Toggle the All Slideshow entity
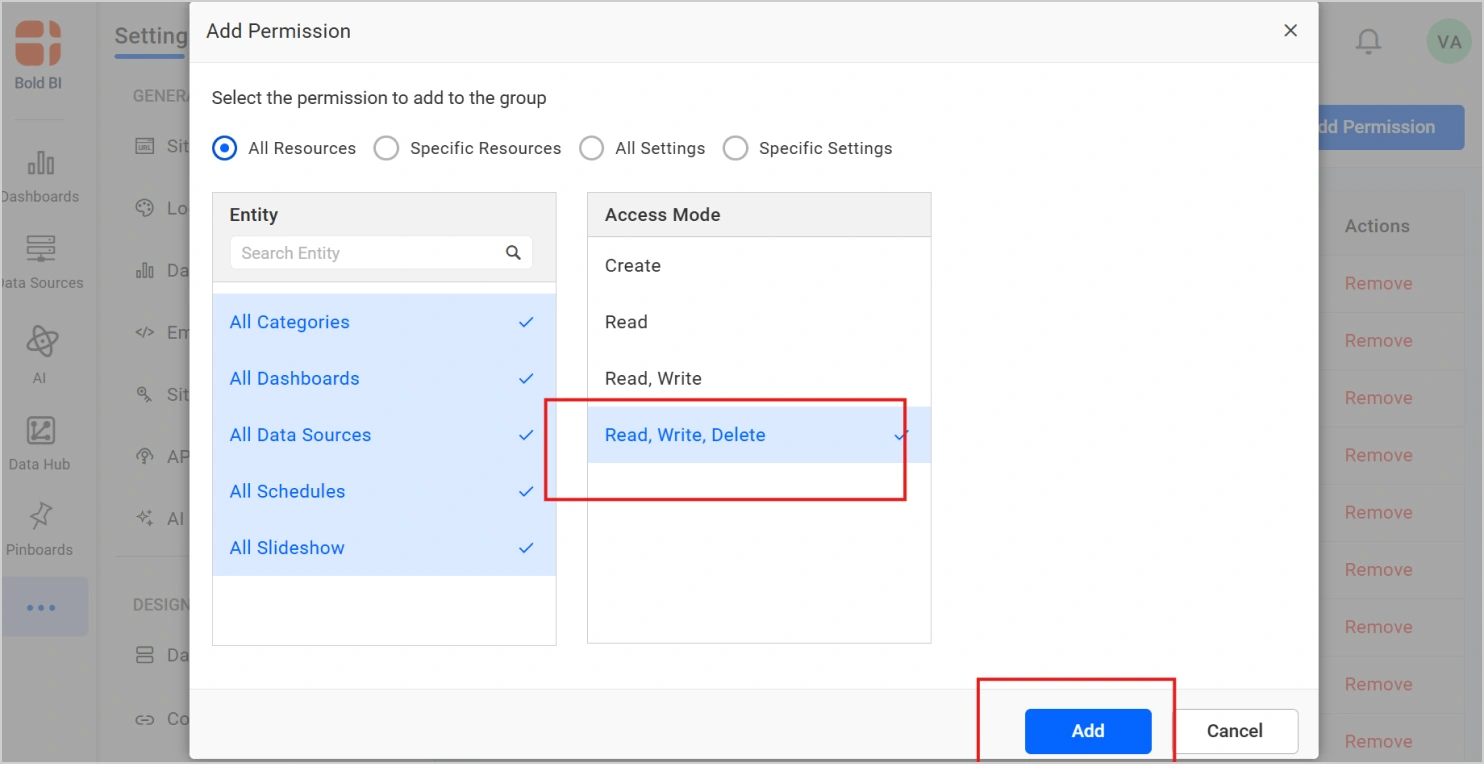Viewport: 1484px width, 764px height. coord(384,548)
